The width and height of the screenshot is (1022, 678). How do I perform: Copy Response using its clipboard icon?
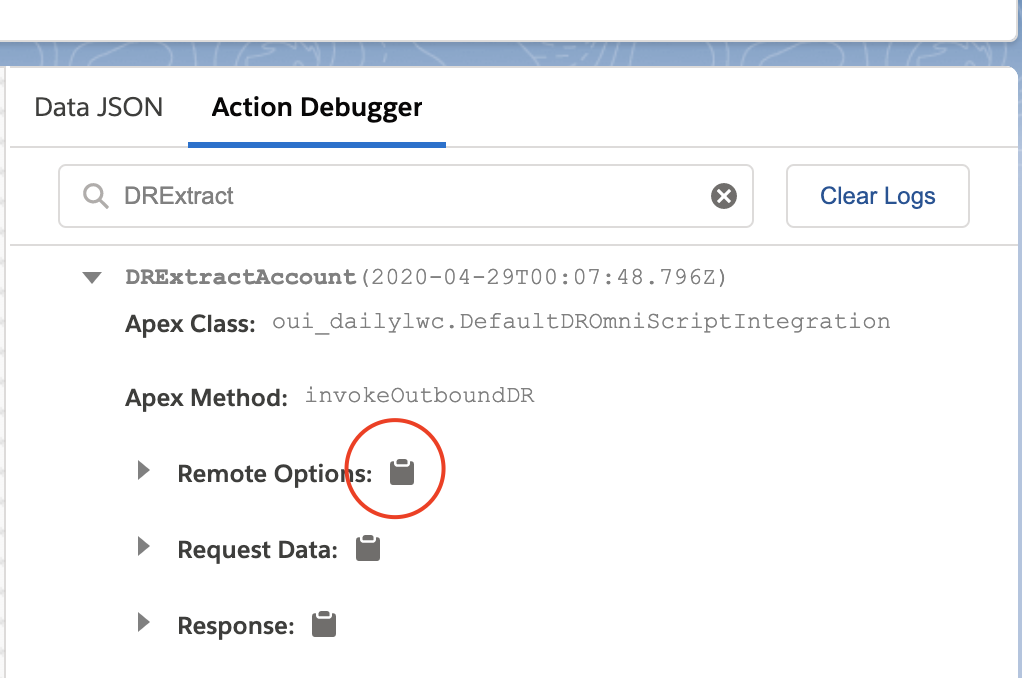coord(323,624)
